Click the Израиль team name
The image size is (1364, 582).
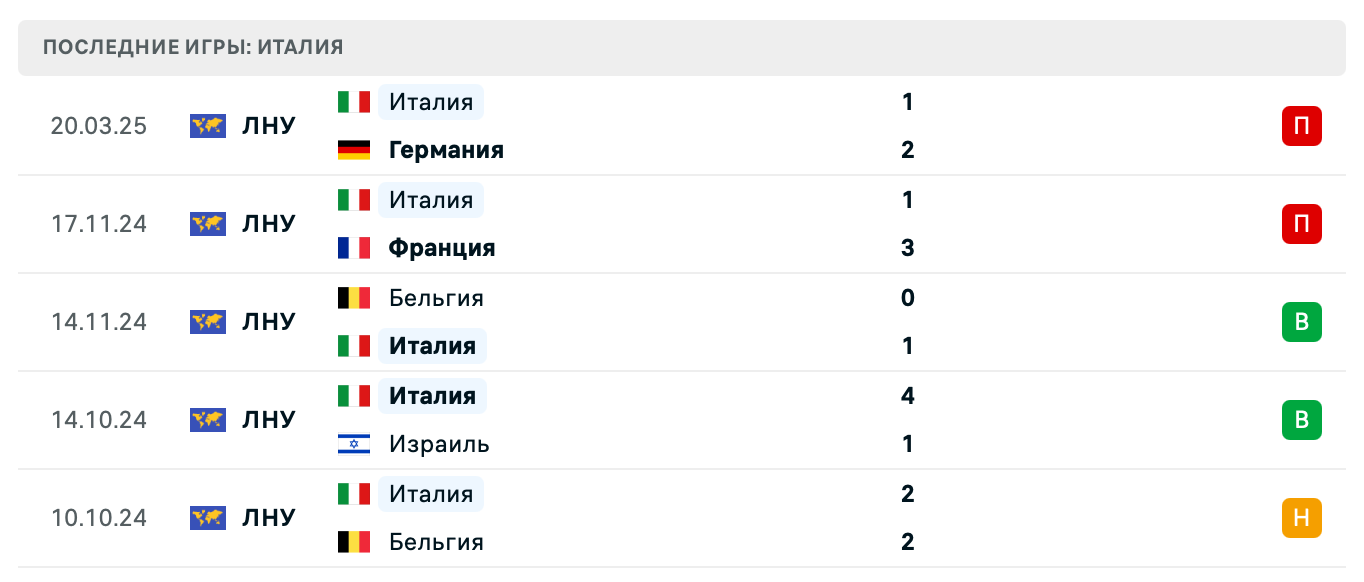[439, 444]
